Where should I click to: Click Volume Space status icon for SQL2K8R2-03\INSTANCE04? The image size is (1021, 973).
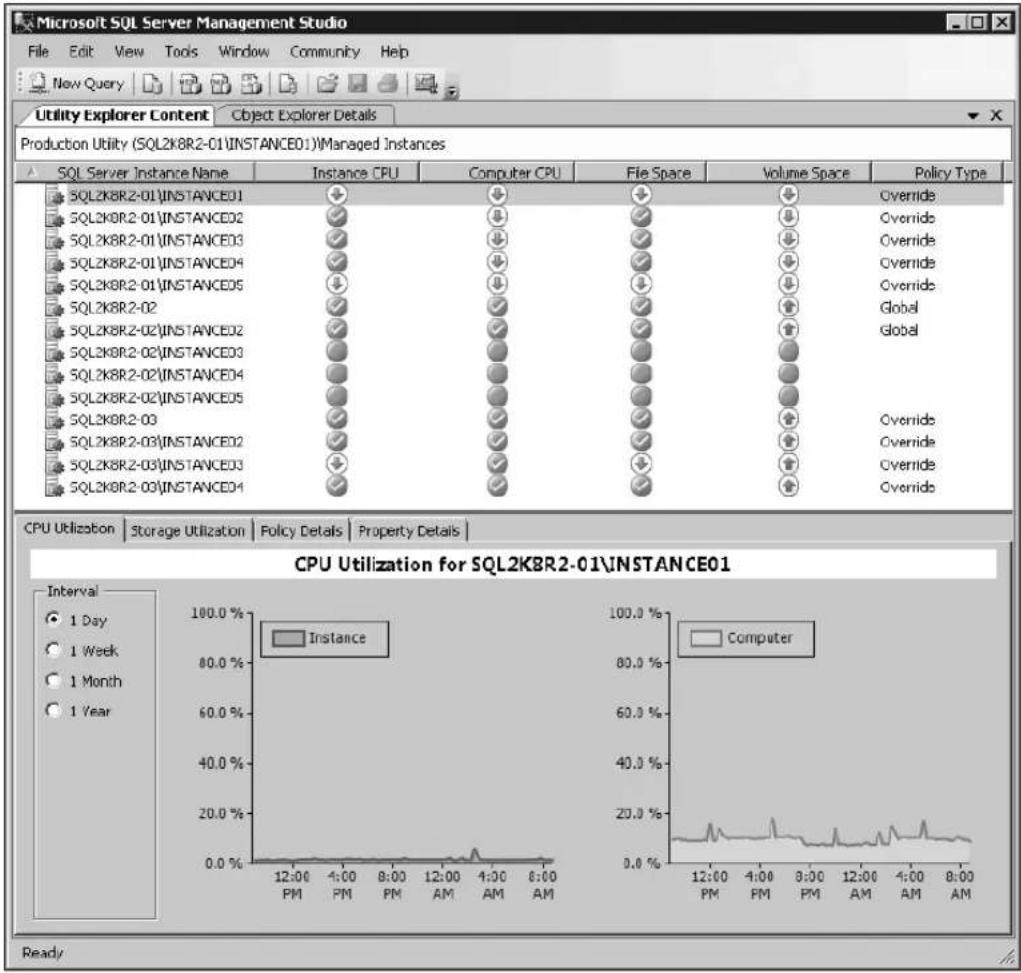click(789, 486)
